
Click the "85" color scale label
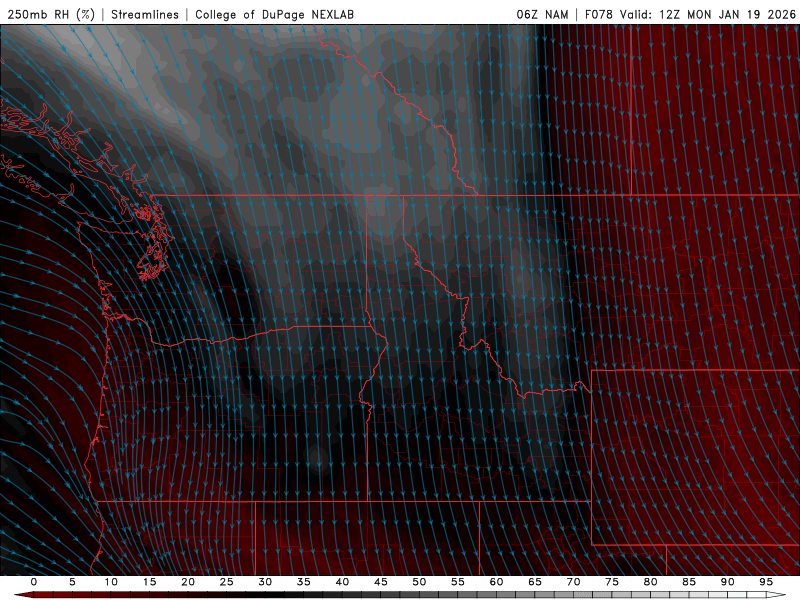tap(689, 582)
